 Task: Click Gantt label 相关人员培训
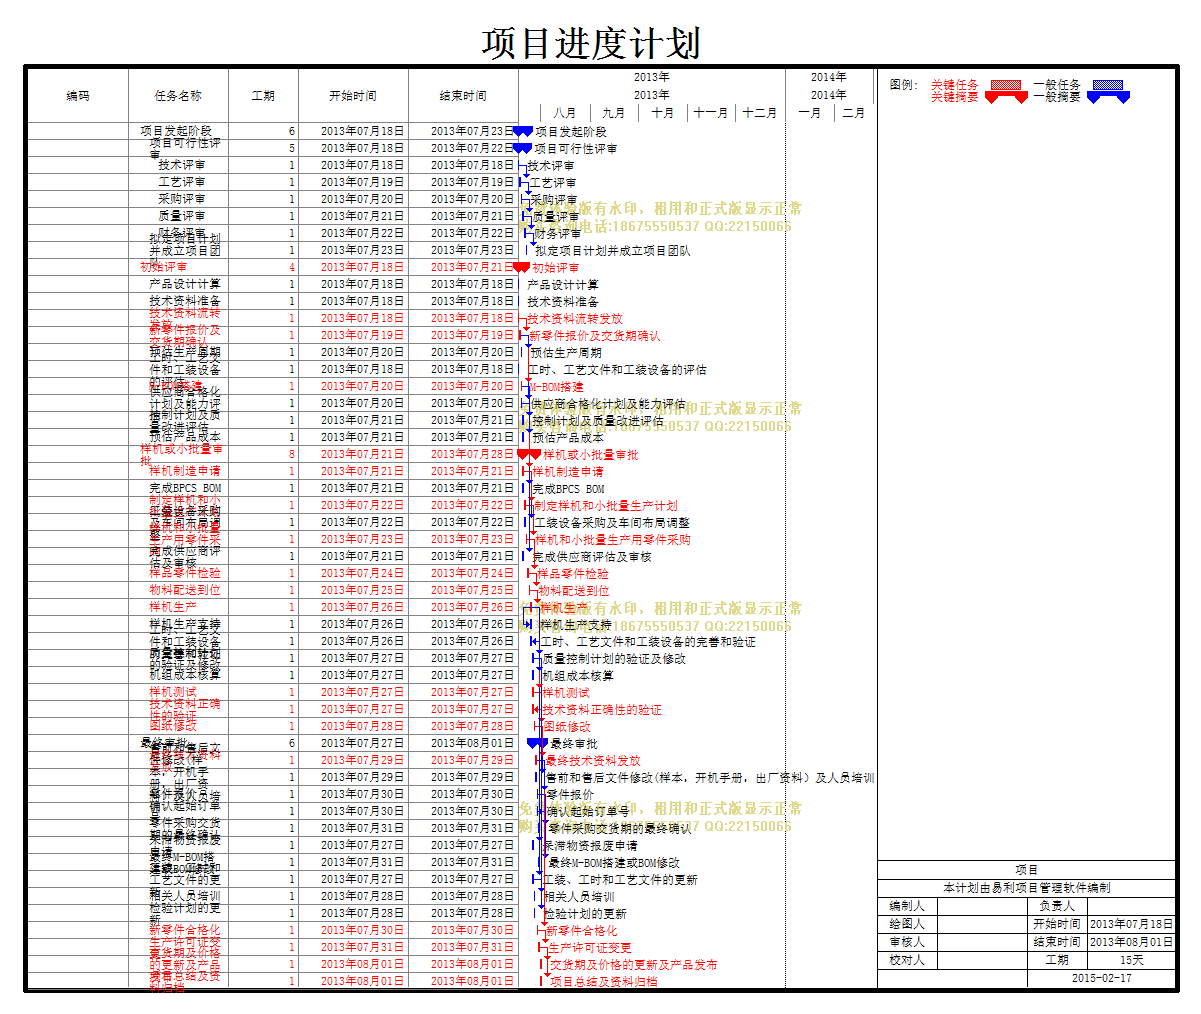(579, 897)
